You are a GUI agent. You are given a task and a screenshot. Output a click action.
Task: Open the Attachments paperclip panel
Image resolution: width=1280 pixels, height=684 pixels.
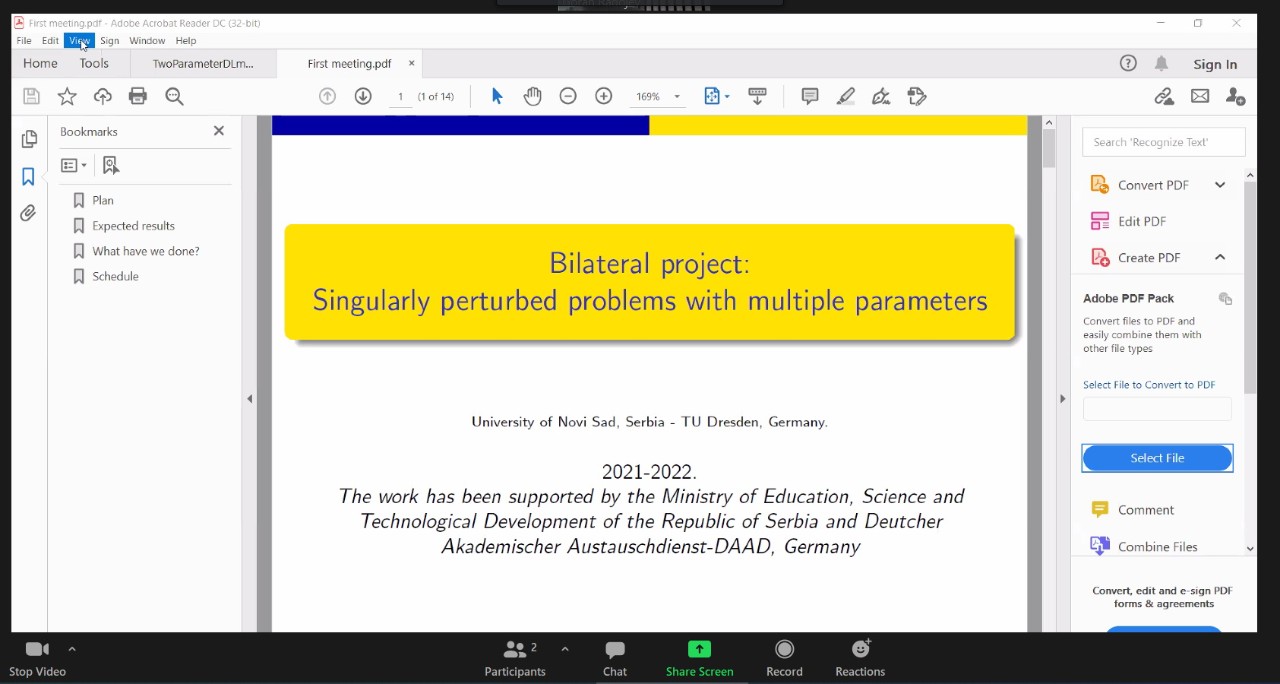28,213
